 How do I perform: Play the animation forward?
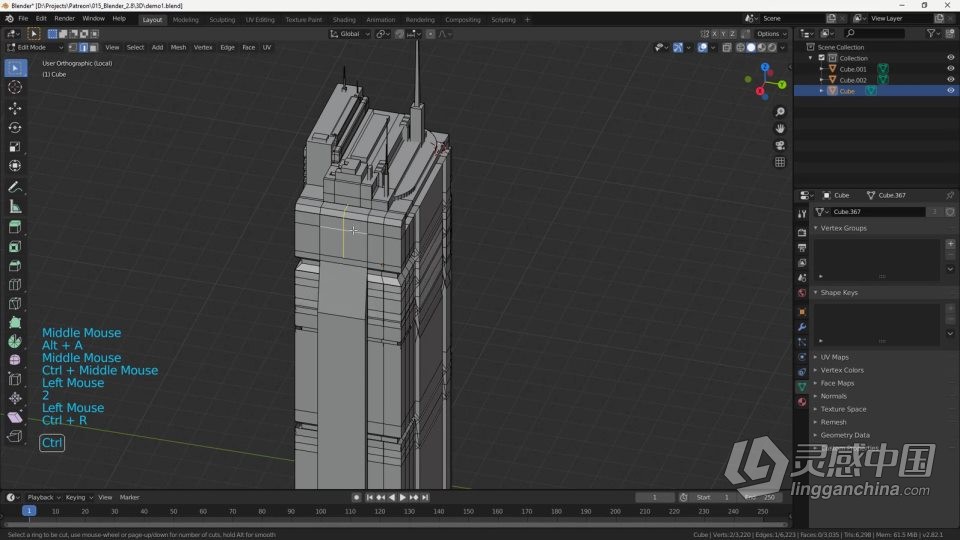(402, 498)
